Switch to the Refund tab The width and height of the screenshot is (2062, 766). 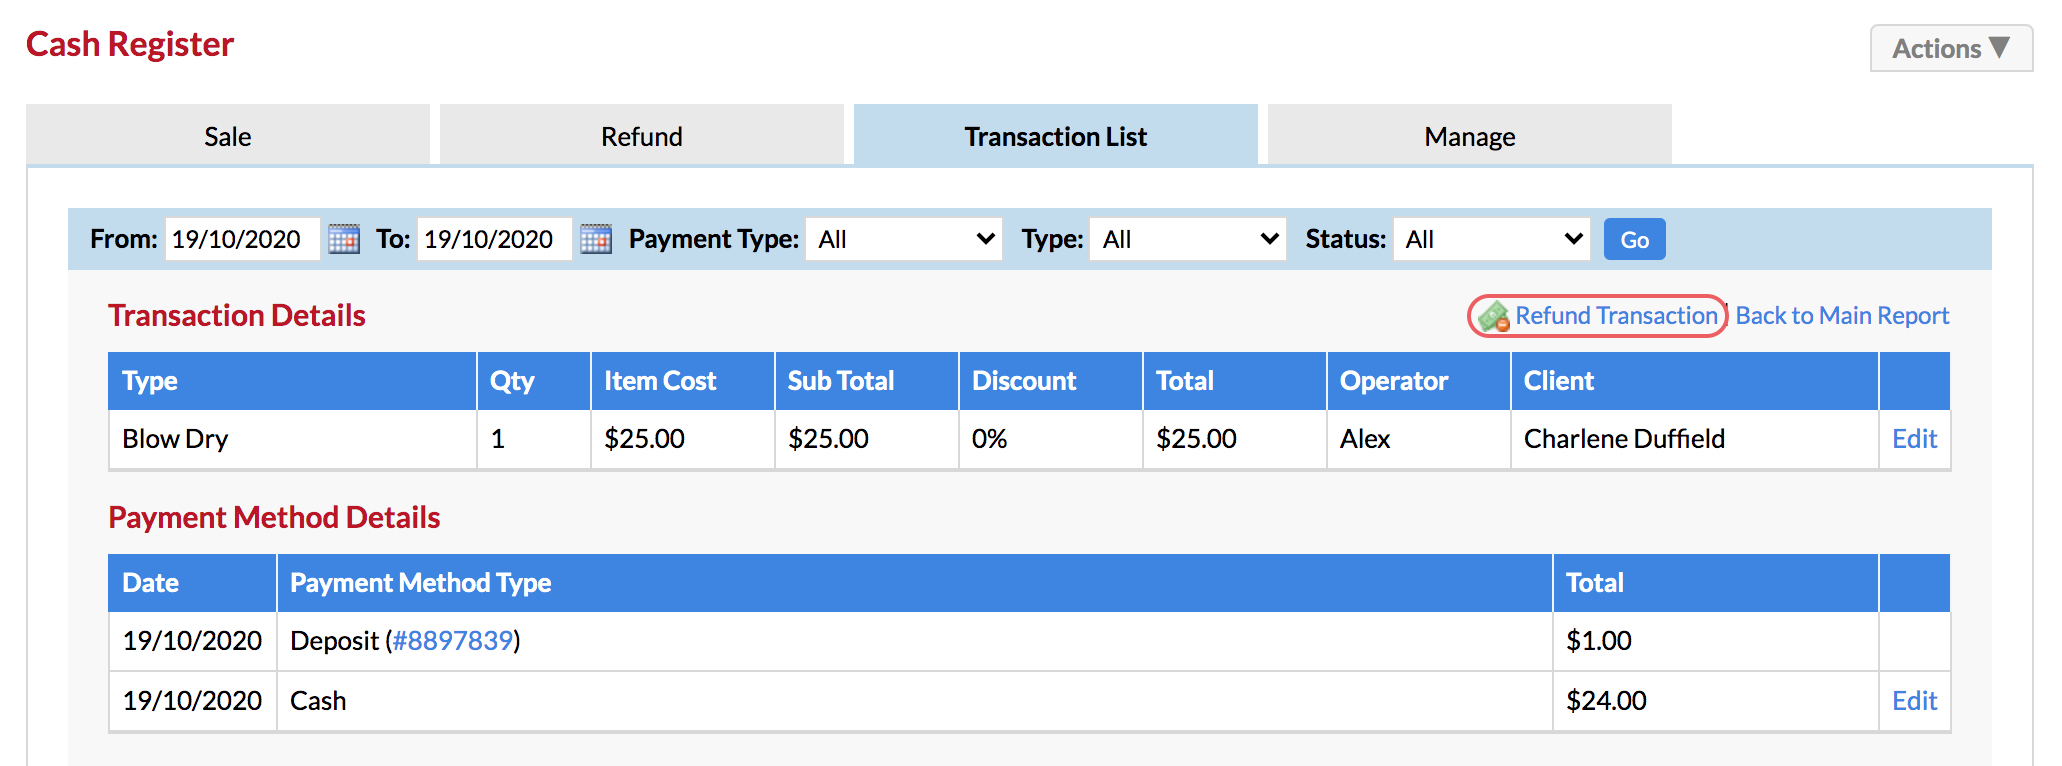coord(642,136)
